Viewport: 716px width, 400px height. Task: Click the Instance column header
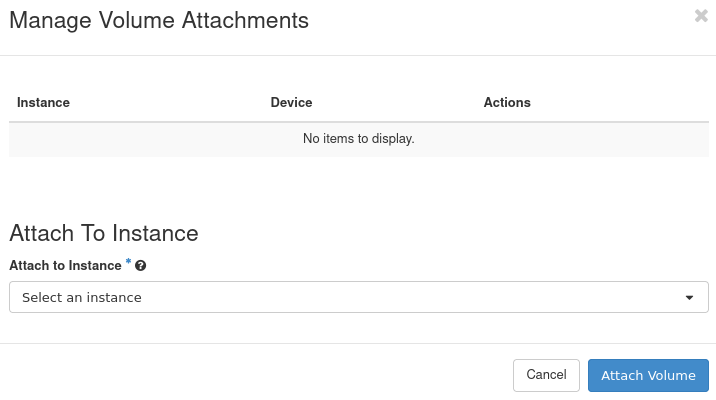[x=43, y=103]
